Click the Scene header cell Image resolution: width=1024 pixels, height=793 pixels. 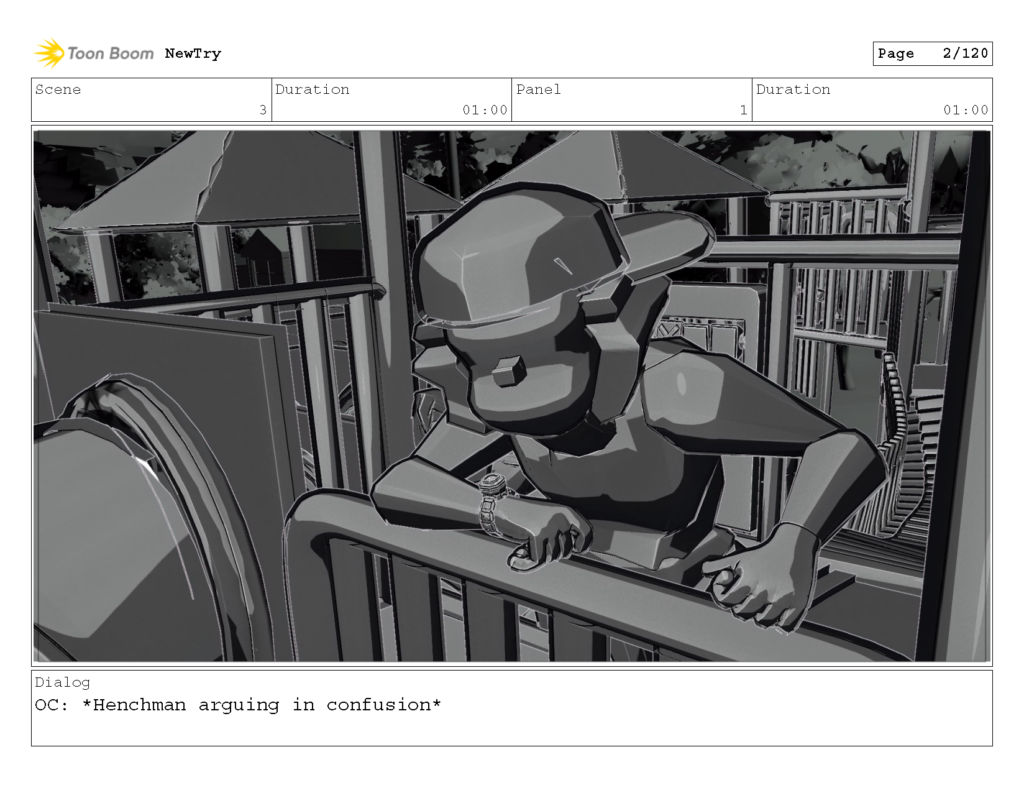click(x=57, y=89)
